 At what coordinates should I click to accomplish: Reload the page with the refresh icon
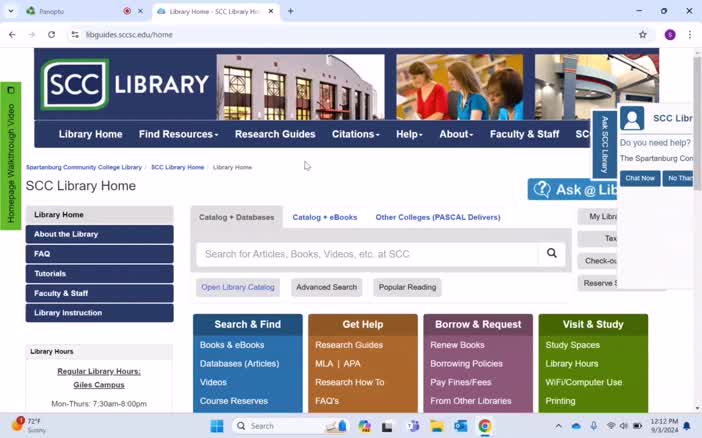tap(51, 34)
